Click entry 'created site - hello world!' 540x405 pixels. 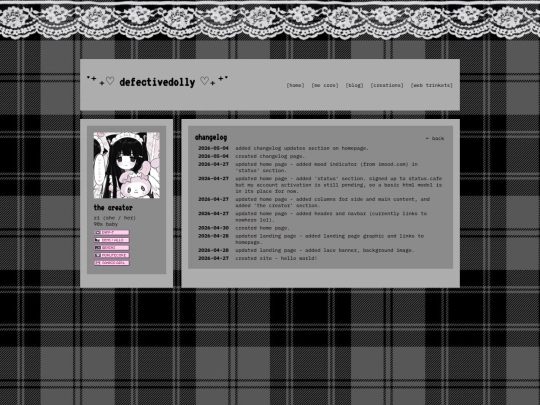pyautogui.click(x=276, y=258)
